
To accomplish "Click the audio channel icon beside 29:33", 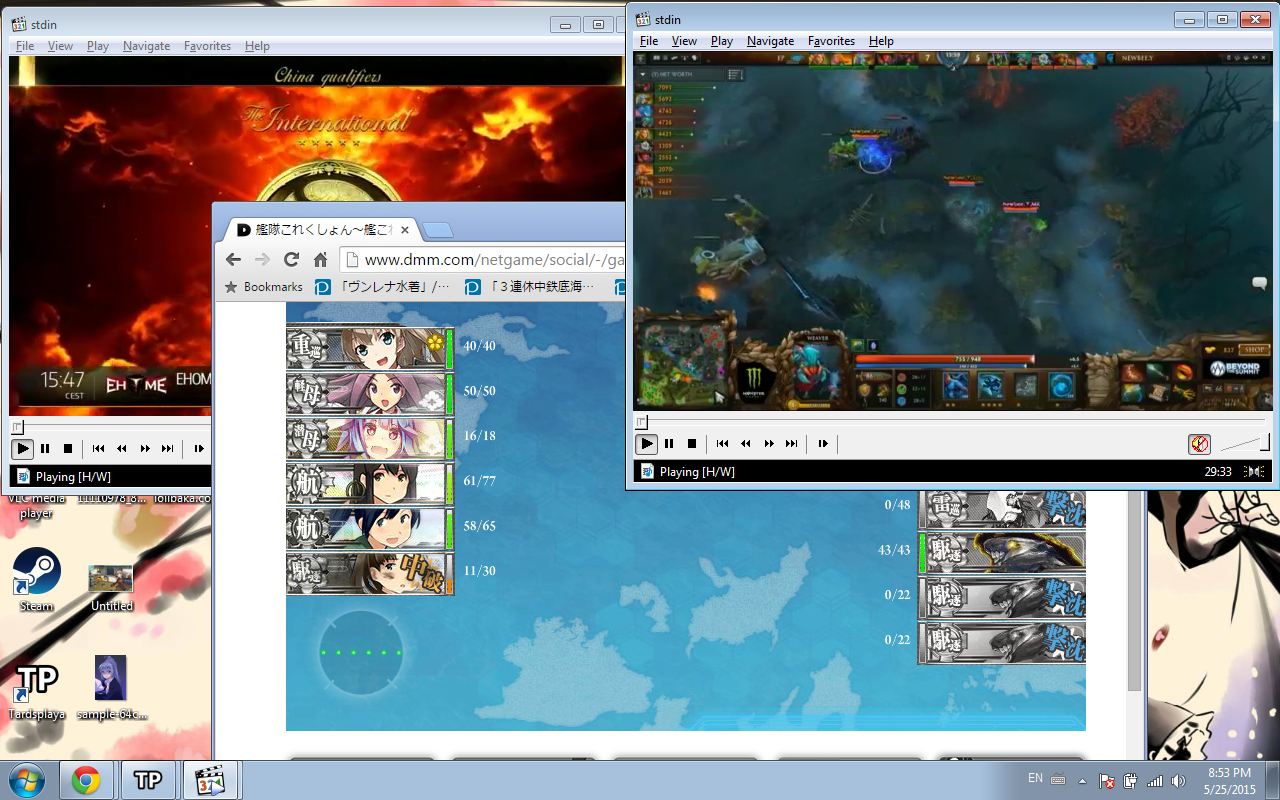I will pos(1254,471).
